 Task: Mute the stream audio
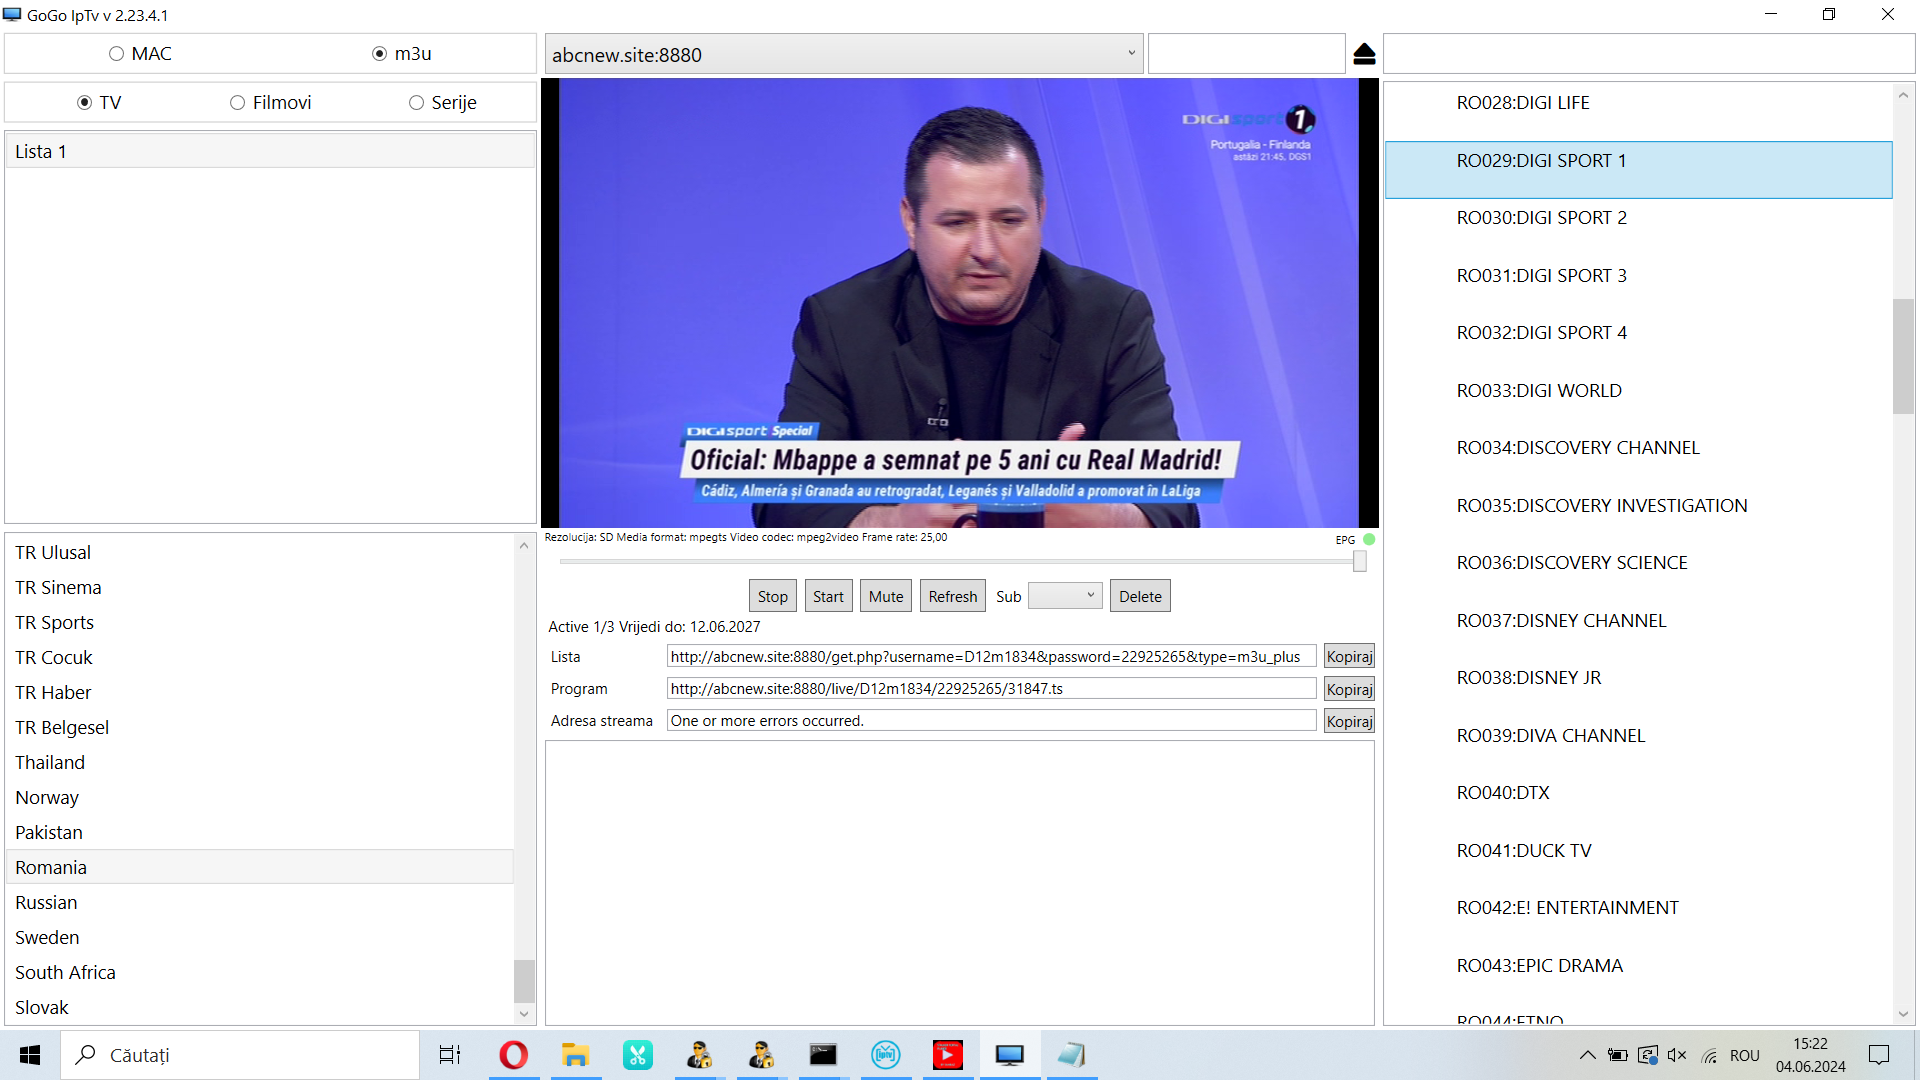(x=886, y=596)
